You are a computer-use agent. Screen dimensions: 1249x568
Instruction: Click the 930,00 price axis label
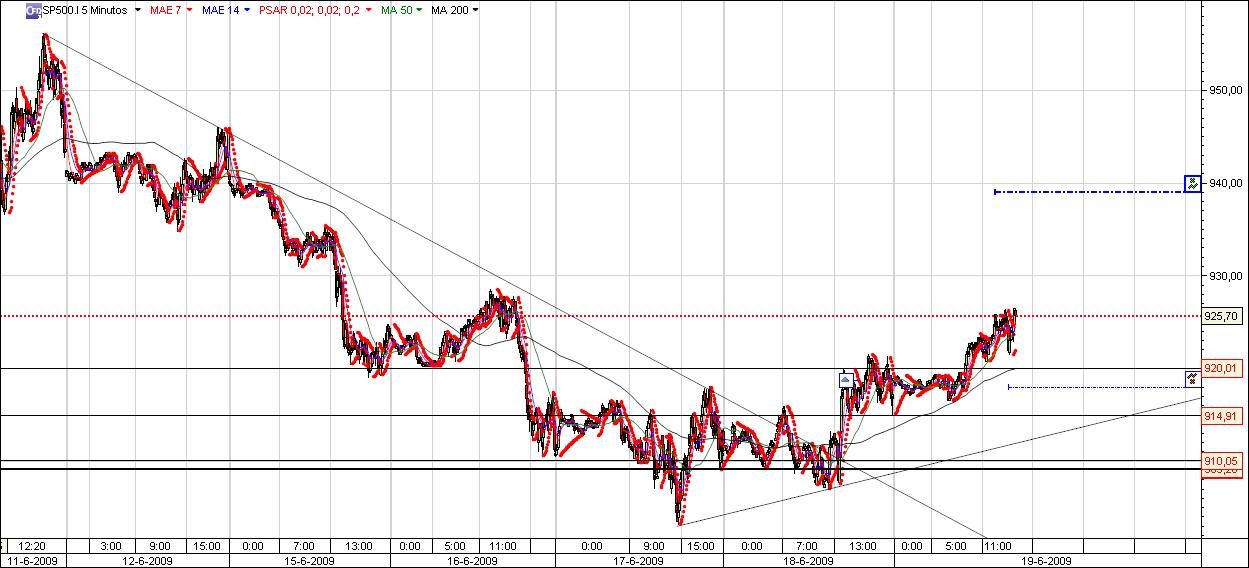1224,275
